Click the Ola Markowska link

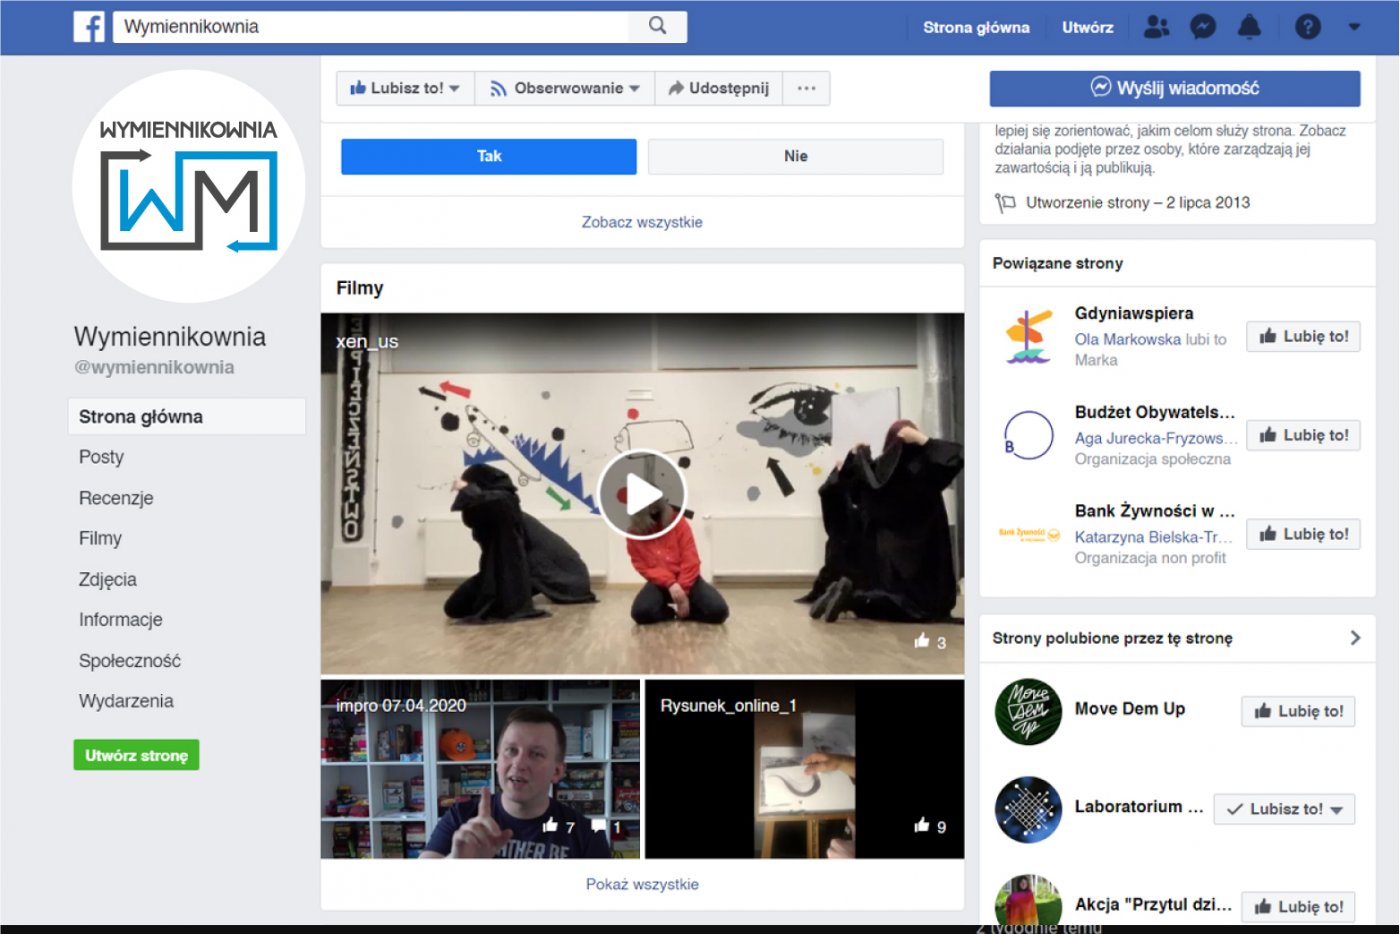(x=1127, y=339)
